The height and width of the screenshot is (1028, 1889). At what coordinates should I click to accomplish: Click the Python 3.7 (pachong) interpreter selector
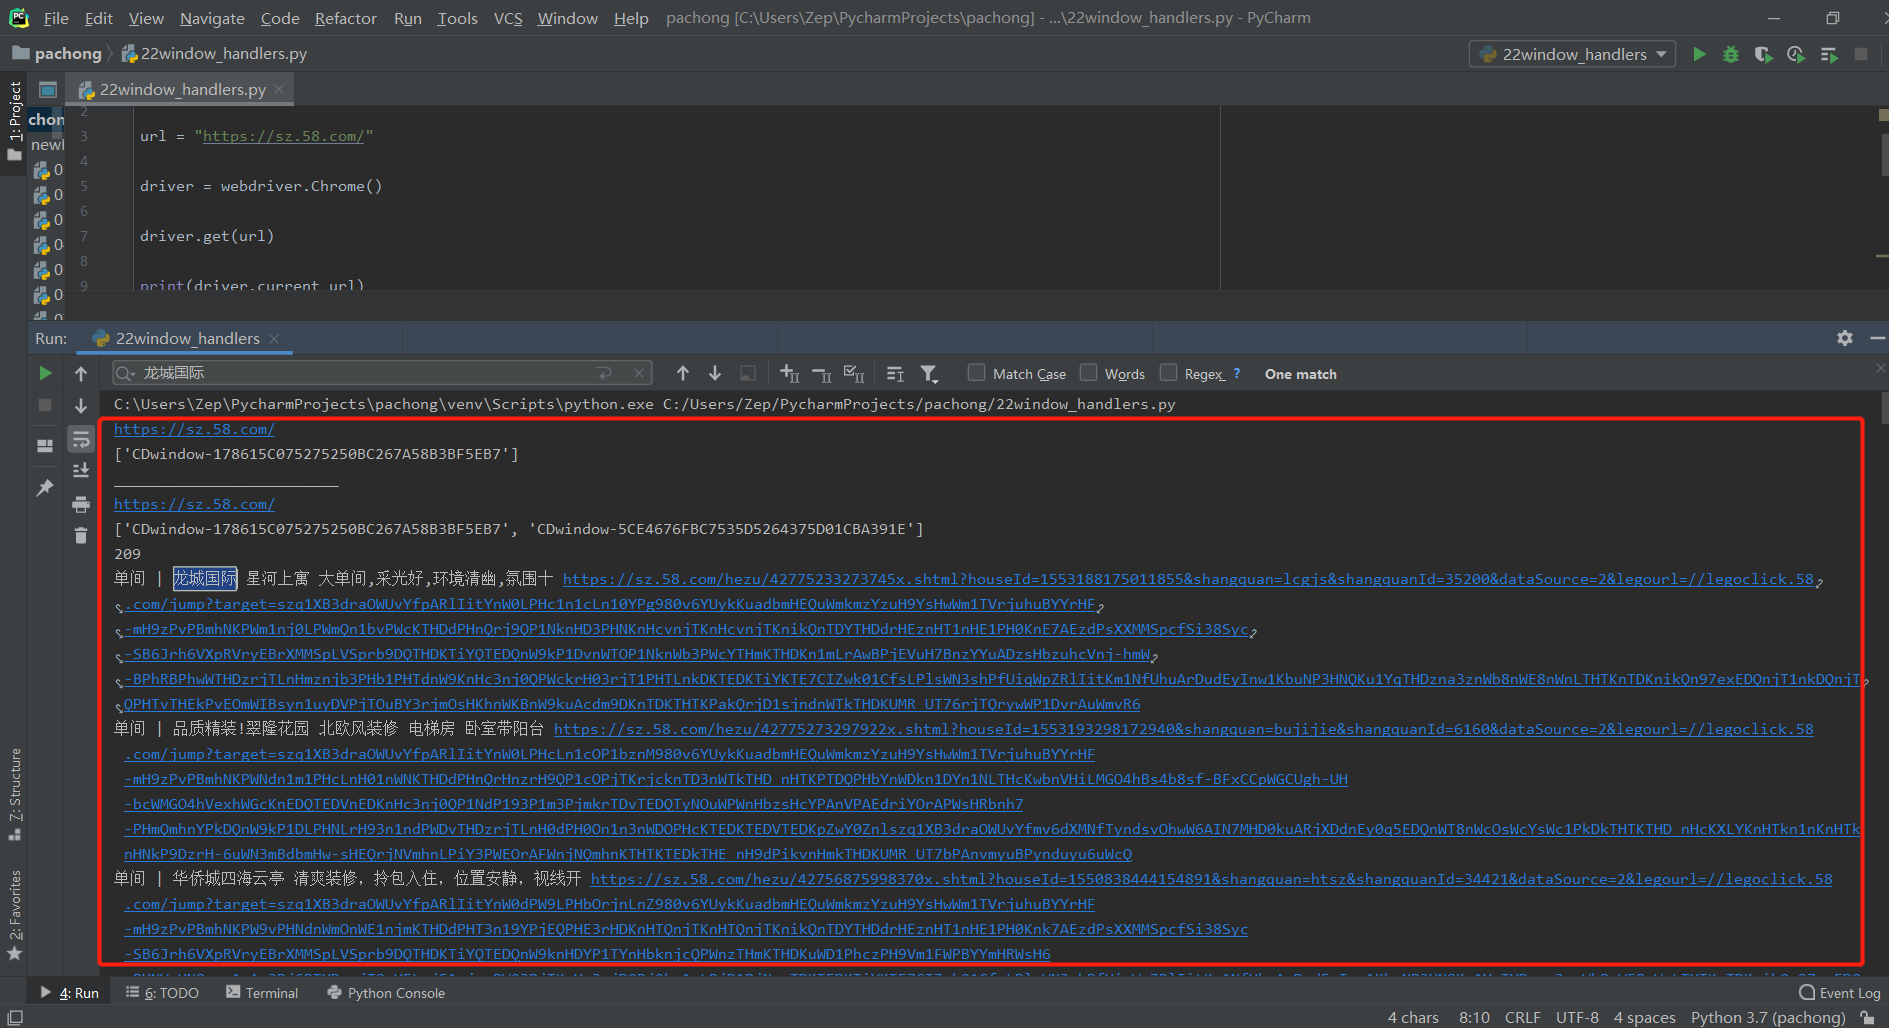pos(1768,1017)
